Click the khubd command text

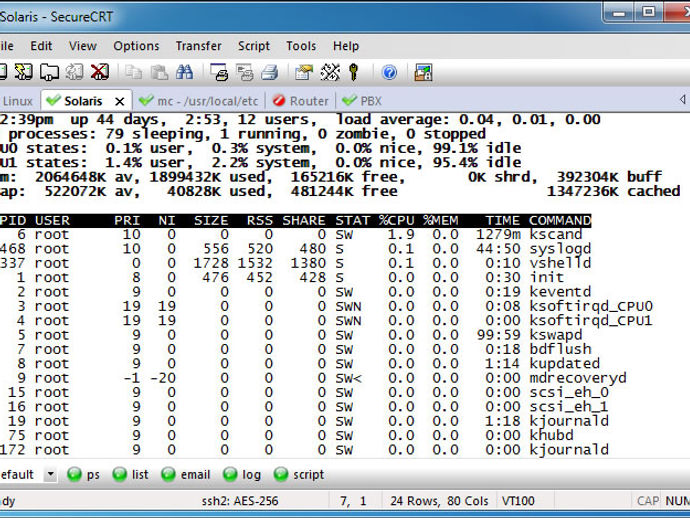551,436
